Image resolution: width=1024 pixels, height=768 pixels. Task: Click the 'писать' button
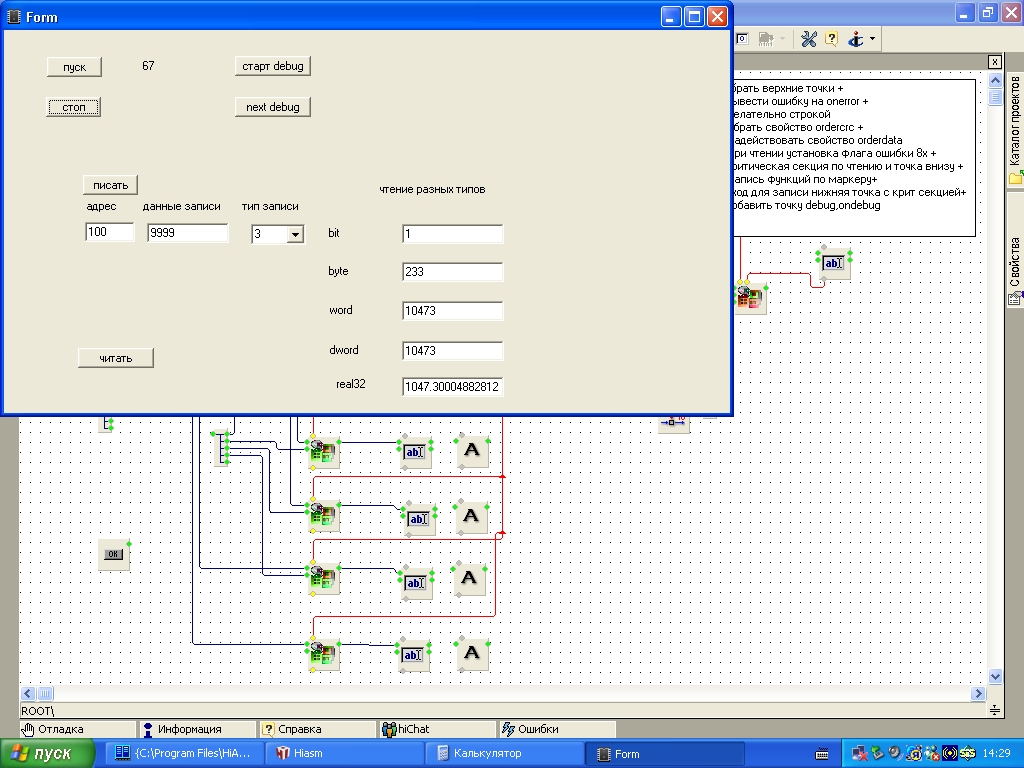click(x=110, y=185)
